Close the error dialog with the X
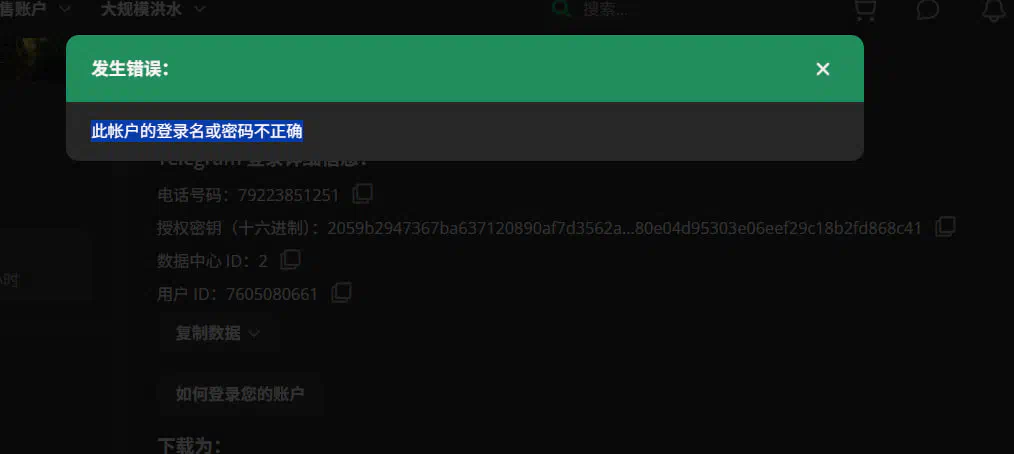1014x454 pixels. pyautogui.click(x=822, y=69)
